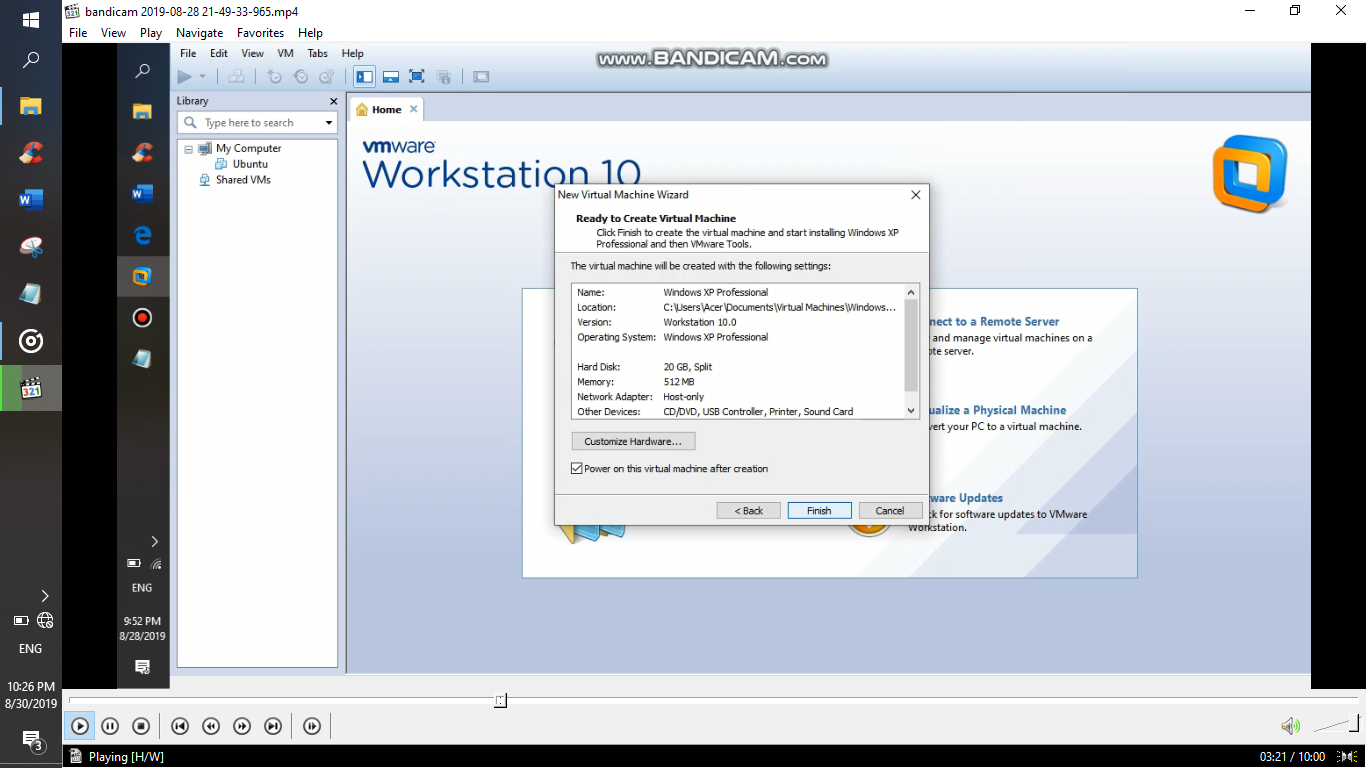Cancel the New Virtual Machine Wizard
1366x768 pixels.
[x=890, y=510]
